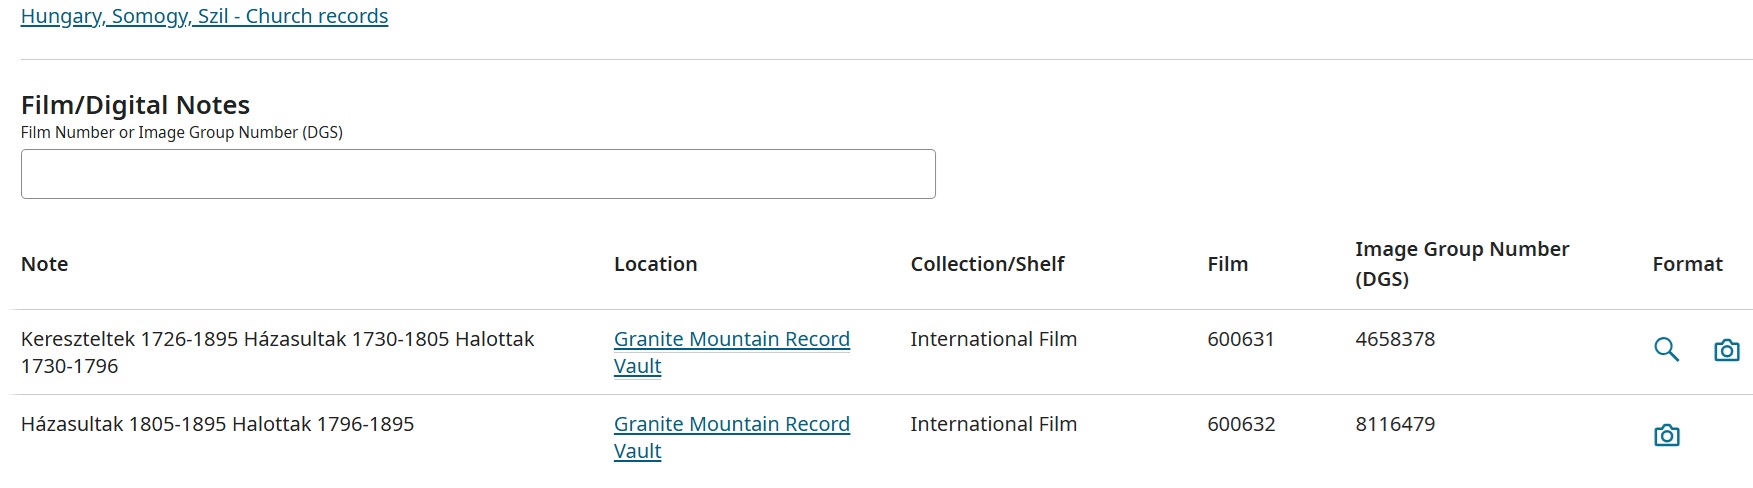Select DGS number 4658378 cell
The height and width of the screenshot is (488, 1753).
tap(1395, 339)
